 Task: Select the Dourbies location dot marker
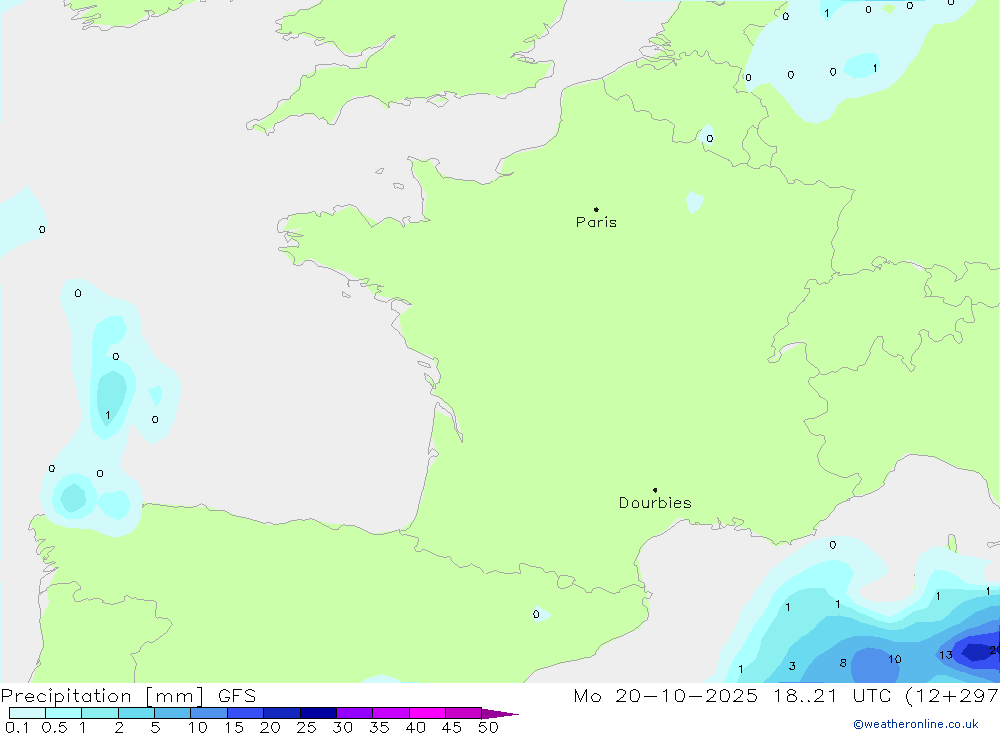(x=655, y=490)
